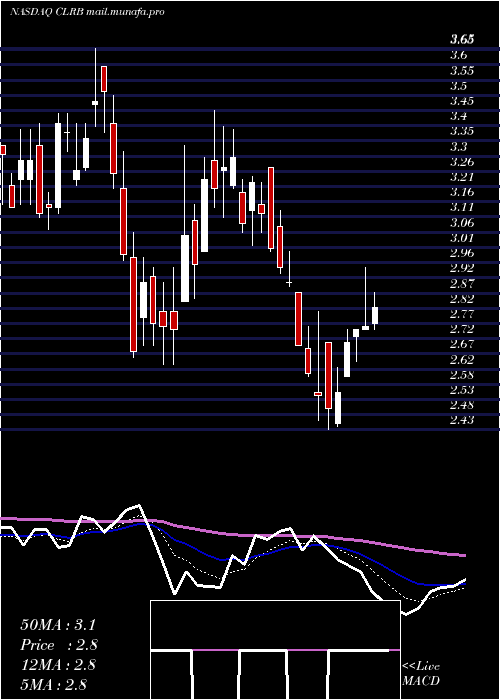Viewport: 500px width, 700px height.
Task: Select the 2.72 price value
Action: pyautogui.click(x=462, y=329)
